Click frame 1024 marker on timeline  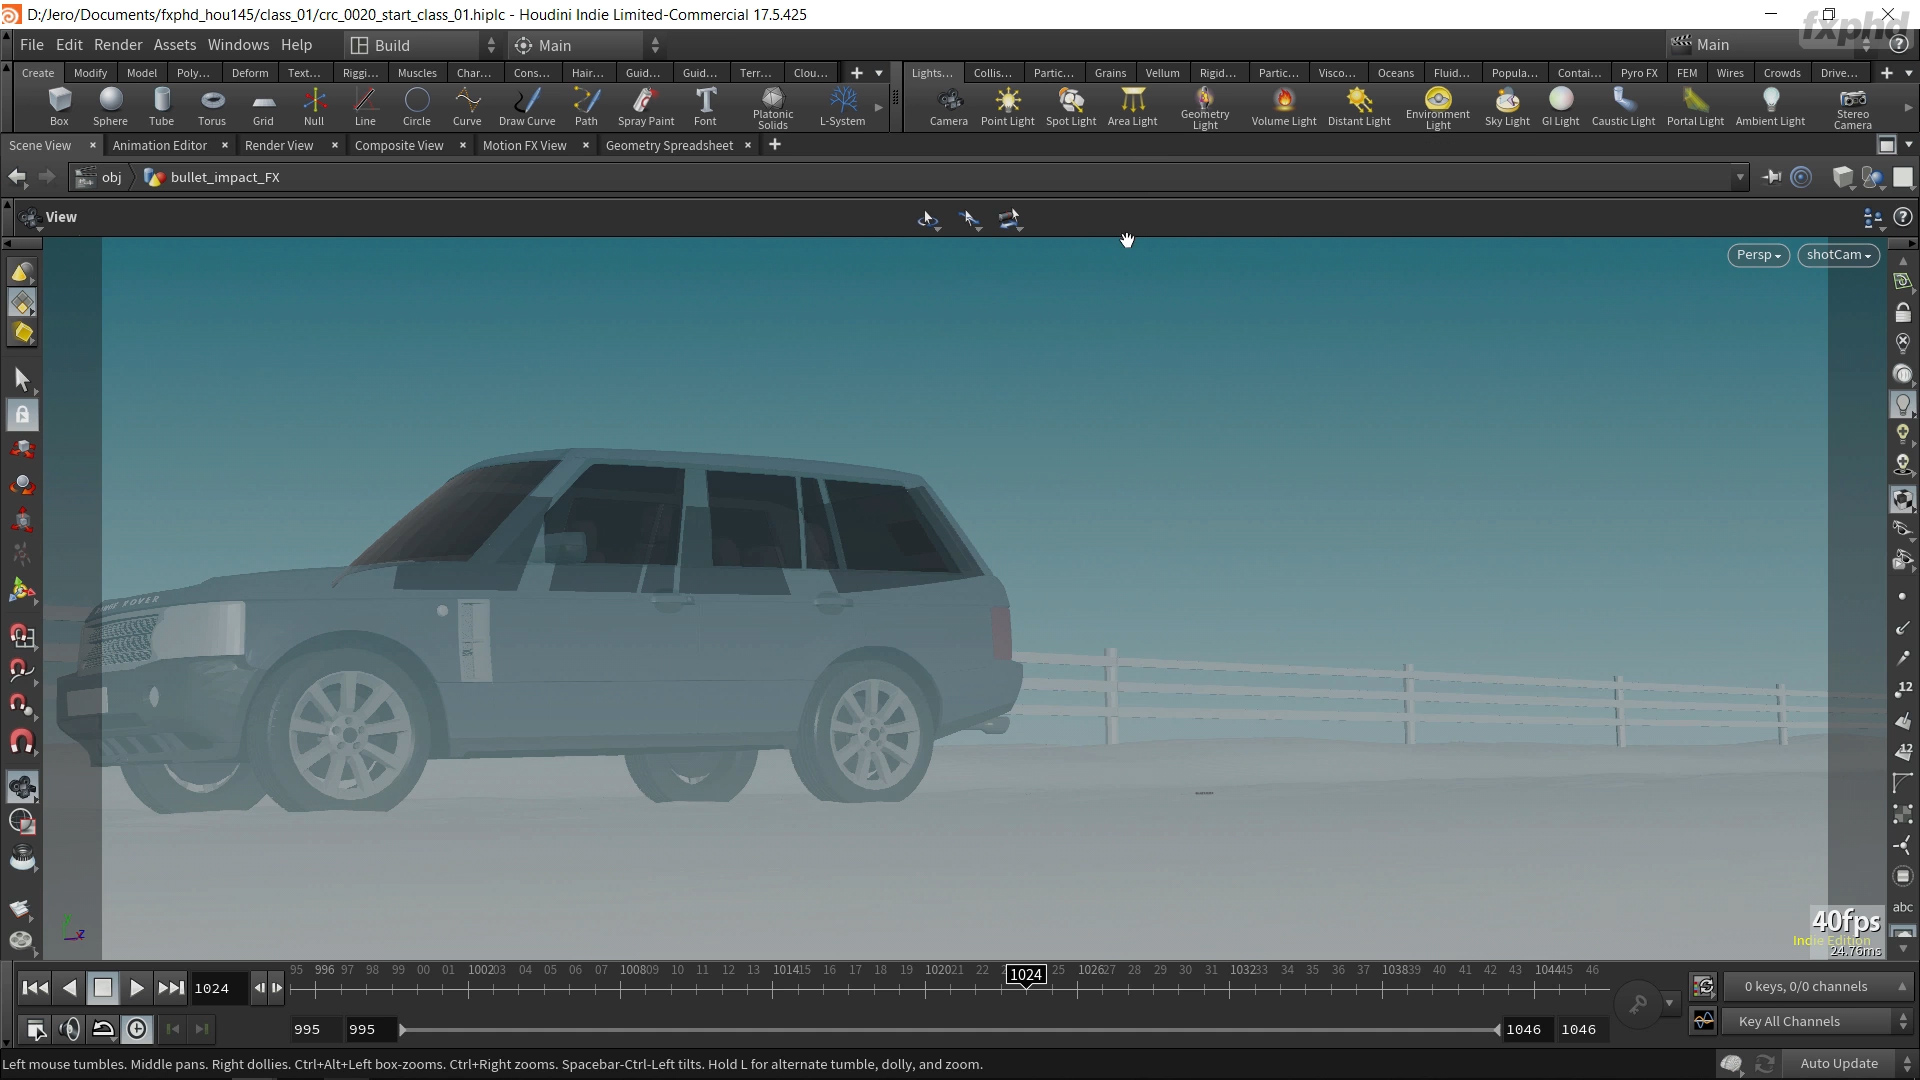(1026, 975)
